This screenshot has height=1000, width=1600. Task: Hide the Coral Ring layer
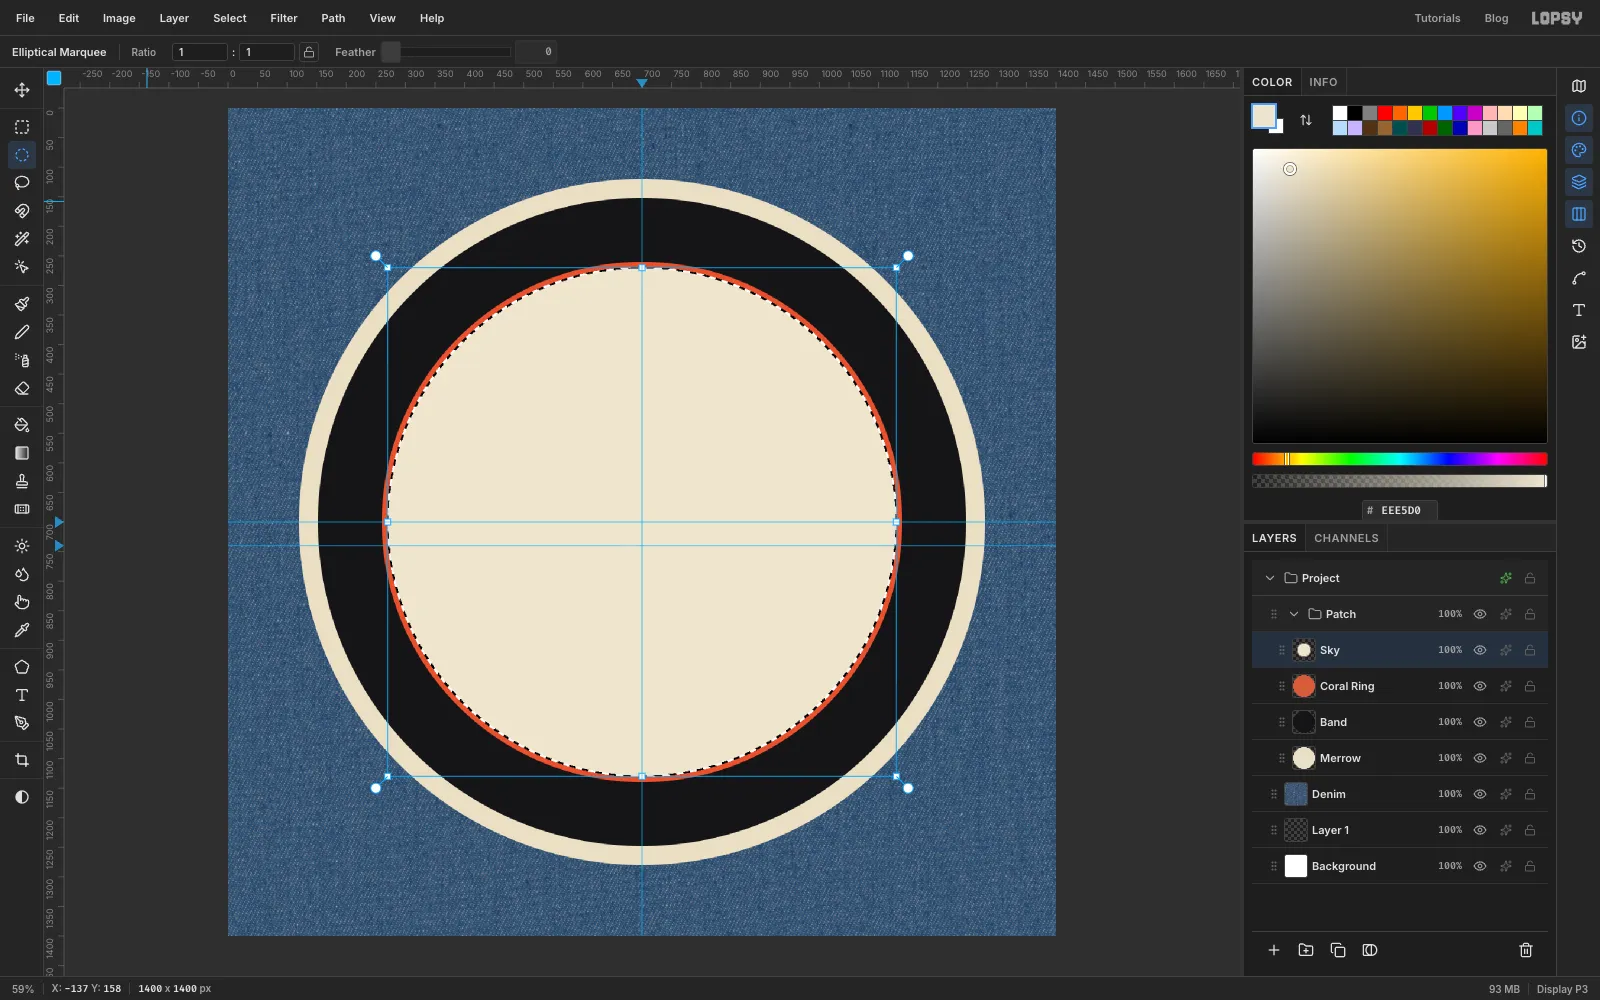1480,686
